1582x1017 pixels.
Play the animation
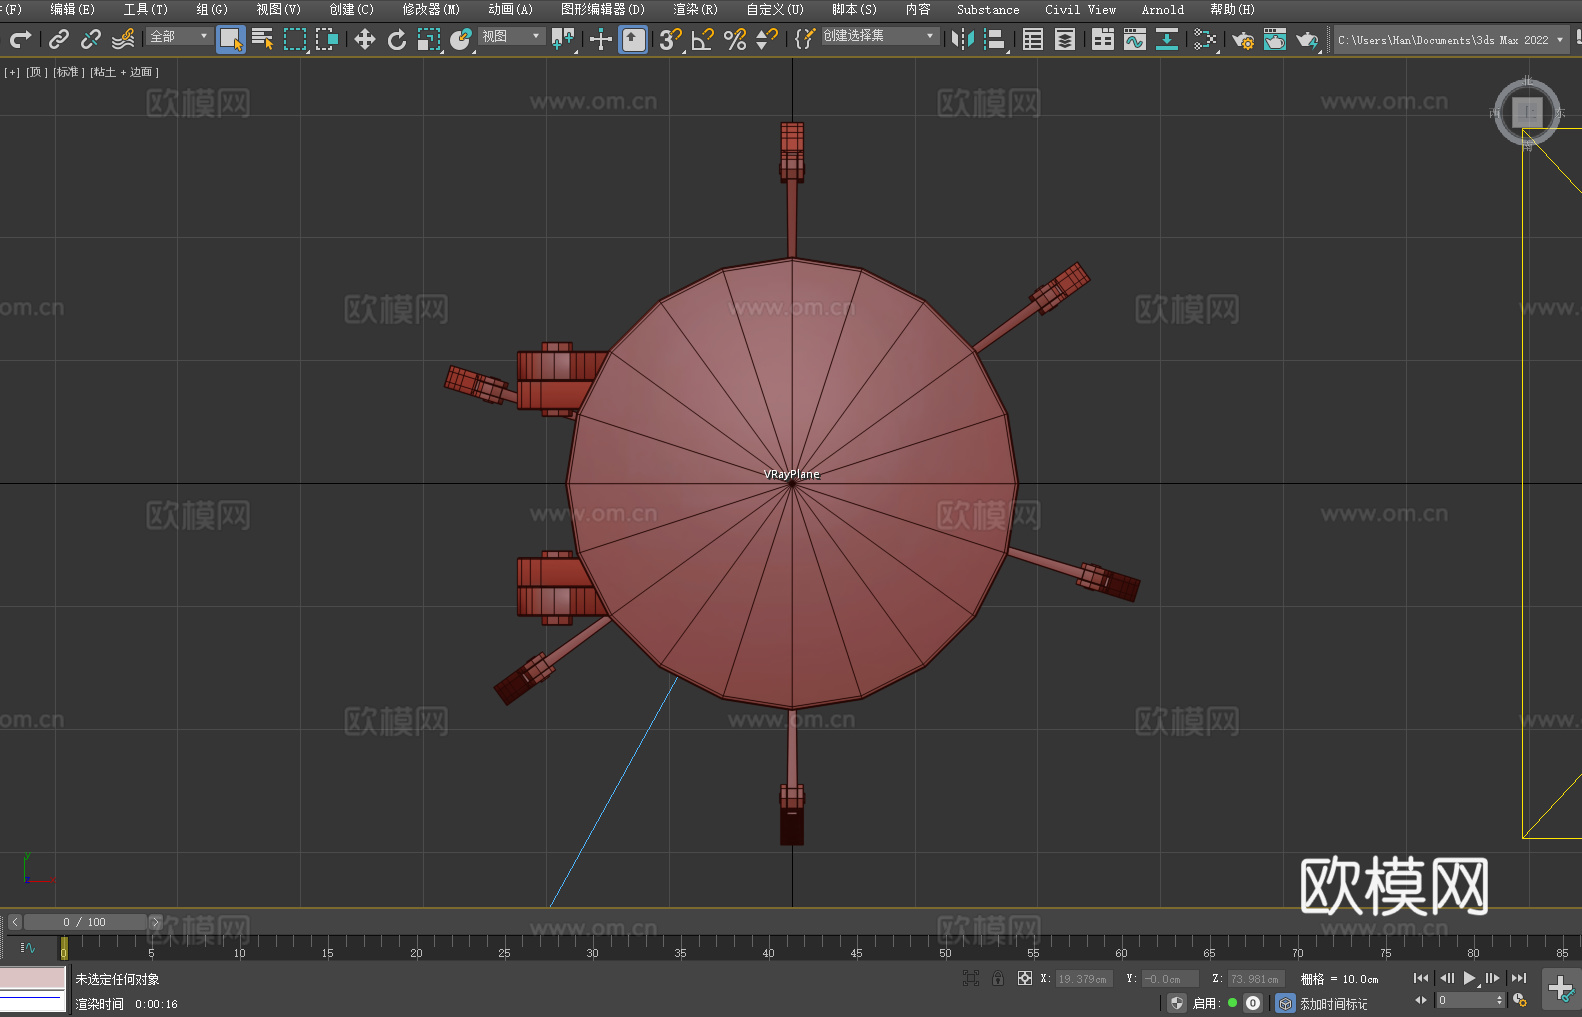click(x=1470, y=978)
